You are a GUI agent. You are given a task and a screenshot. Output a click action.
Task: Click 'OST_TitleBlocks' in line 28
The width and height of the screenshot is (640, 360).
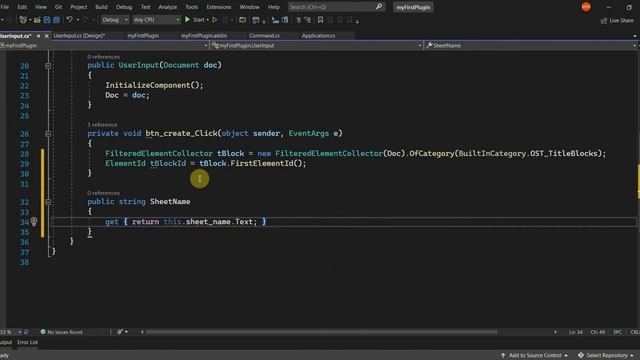click(563, 153)
